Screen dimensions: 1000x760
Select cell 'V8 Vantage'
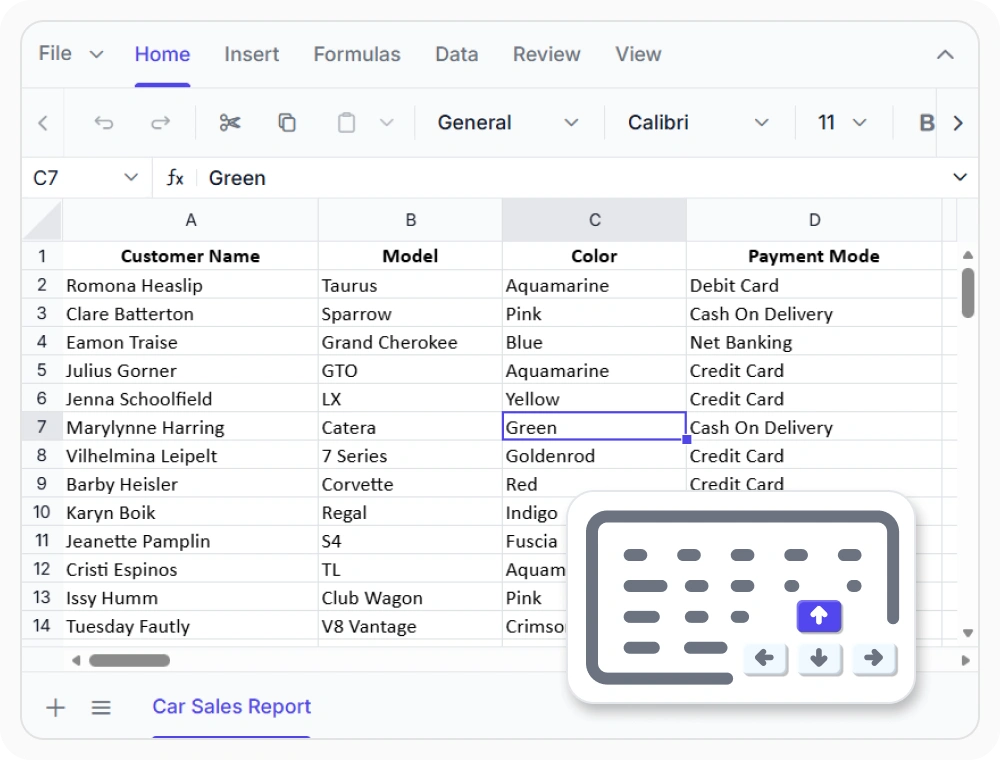click(x=410, y=626)
